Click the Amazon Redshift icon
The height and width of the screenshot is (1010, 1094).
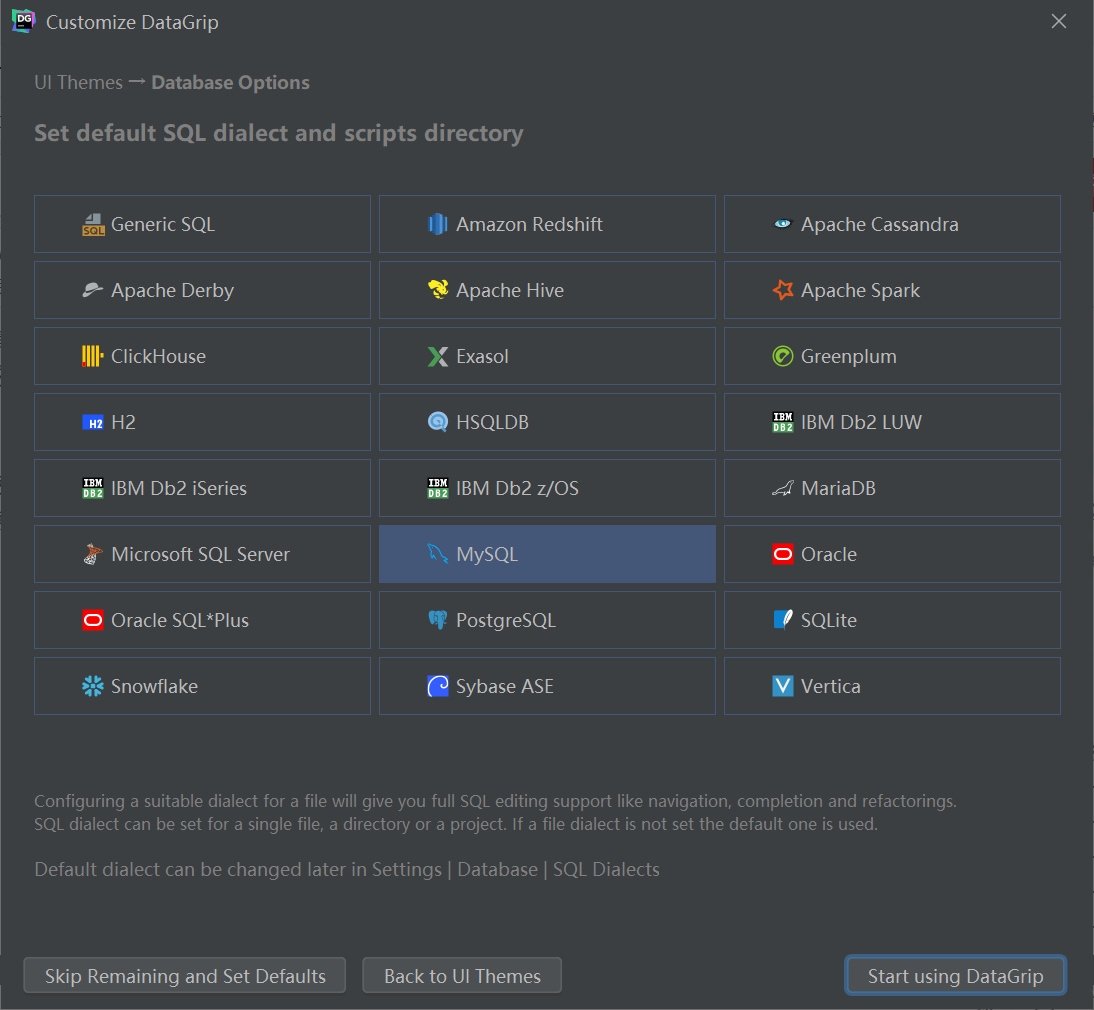click(437, 224)
